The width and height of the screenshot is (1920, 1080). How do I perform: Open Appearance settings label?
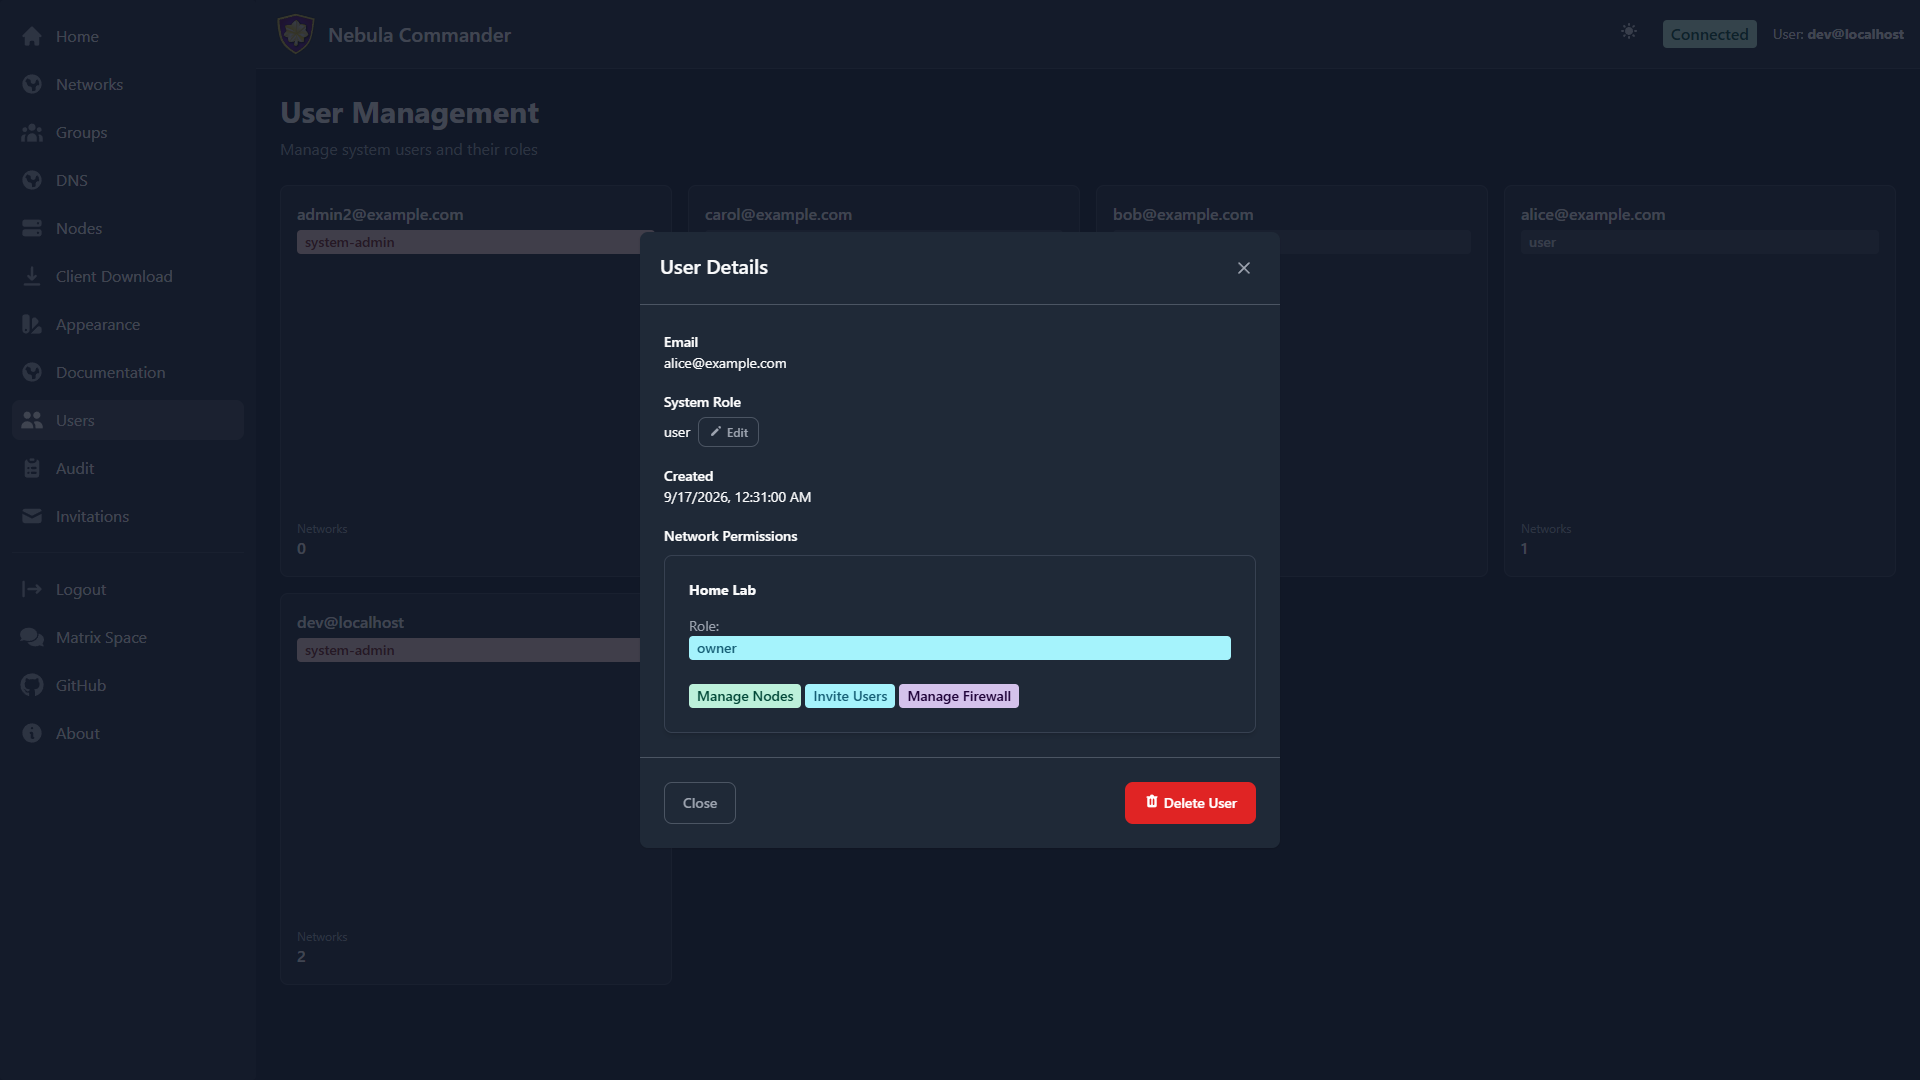98,324
